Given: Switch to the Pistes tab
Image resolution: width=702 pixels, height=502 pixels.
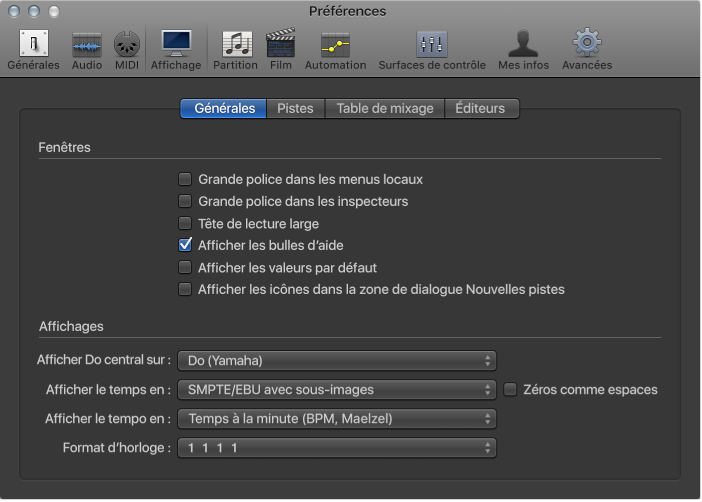Looking at the screenshot, I should click(x=295, y=108).
